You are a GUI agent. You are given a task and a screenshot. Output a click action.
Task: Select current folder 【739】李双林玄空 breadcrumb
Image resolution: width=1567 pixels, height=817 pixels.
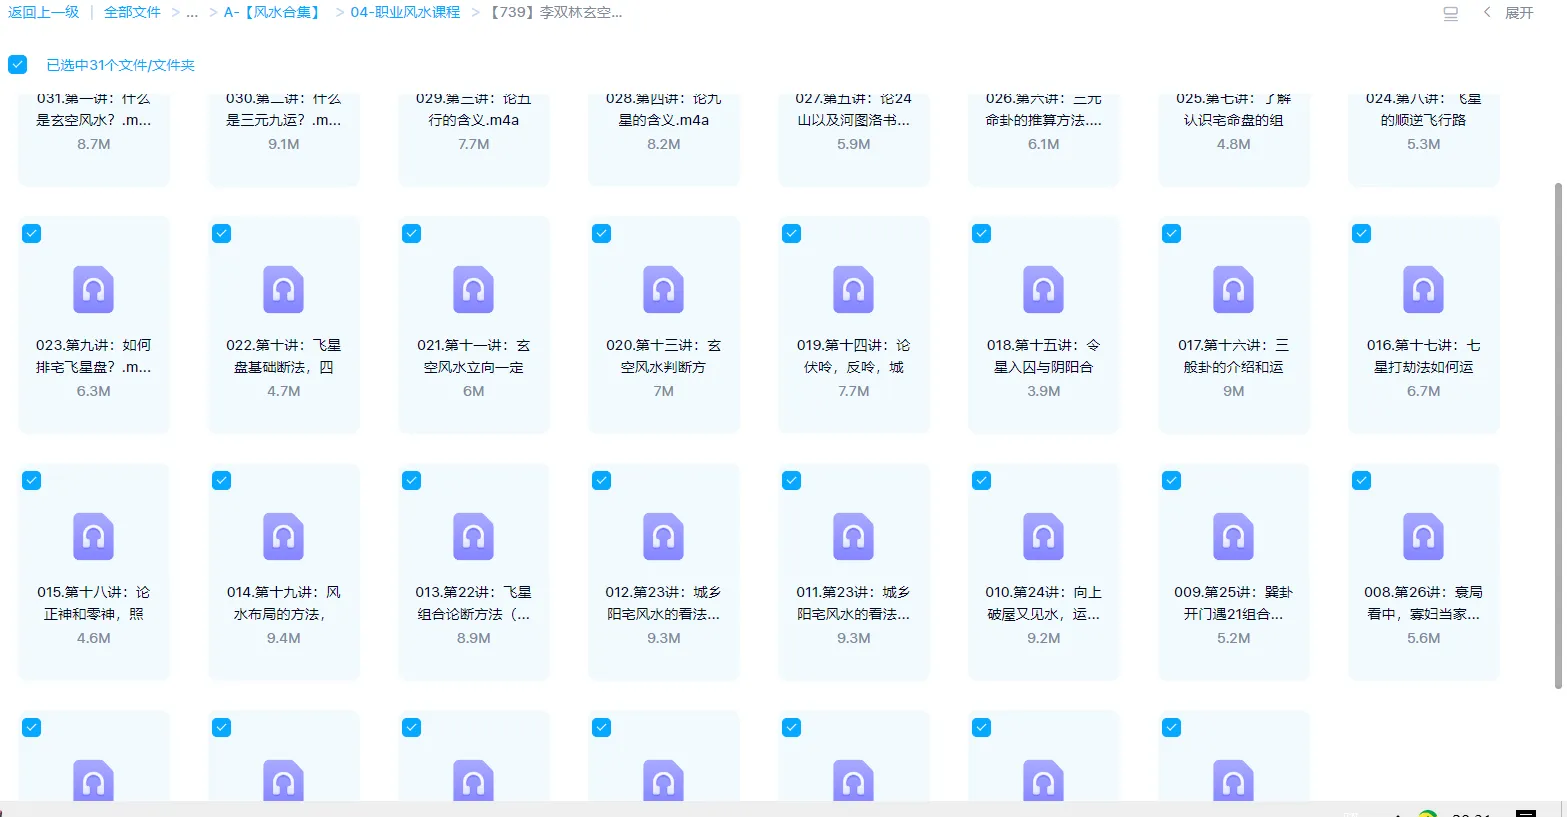pos(555,12)
